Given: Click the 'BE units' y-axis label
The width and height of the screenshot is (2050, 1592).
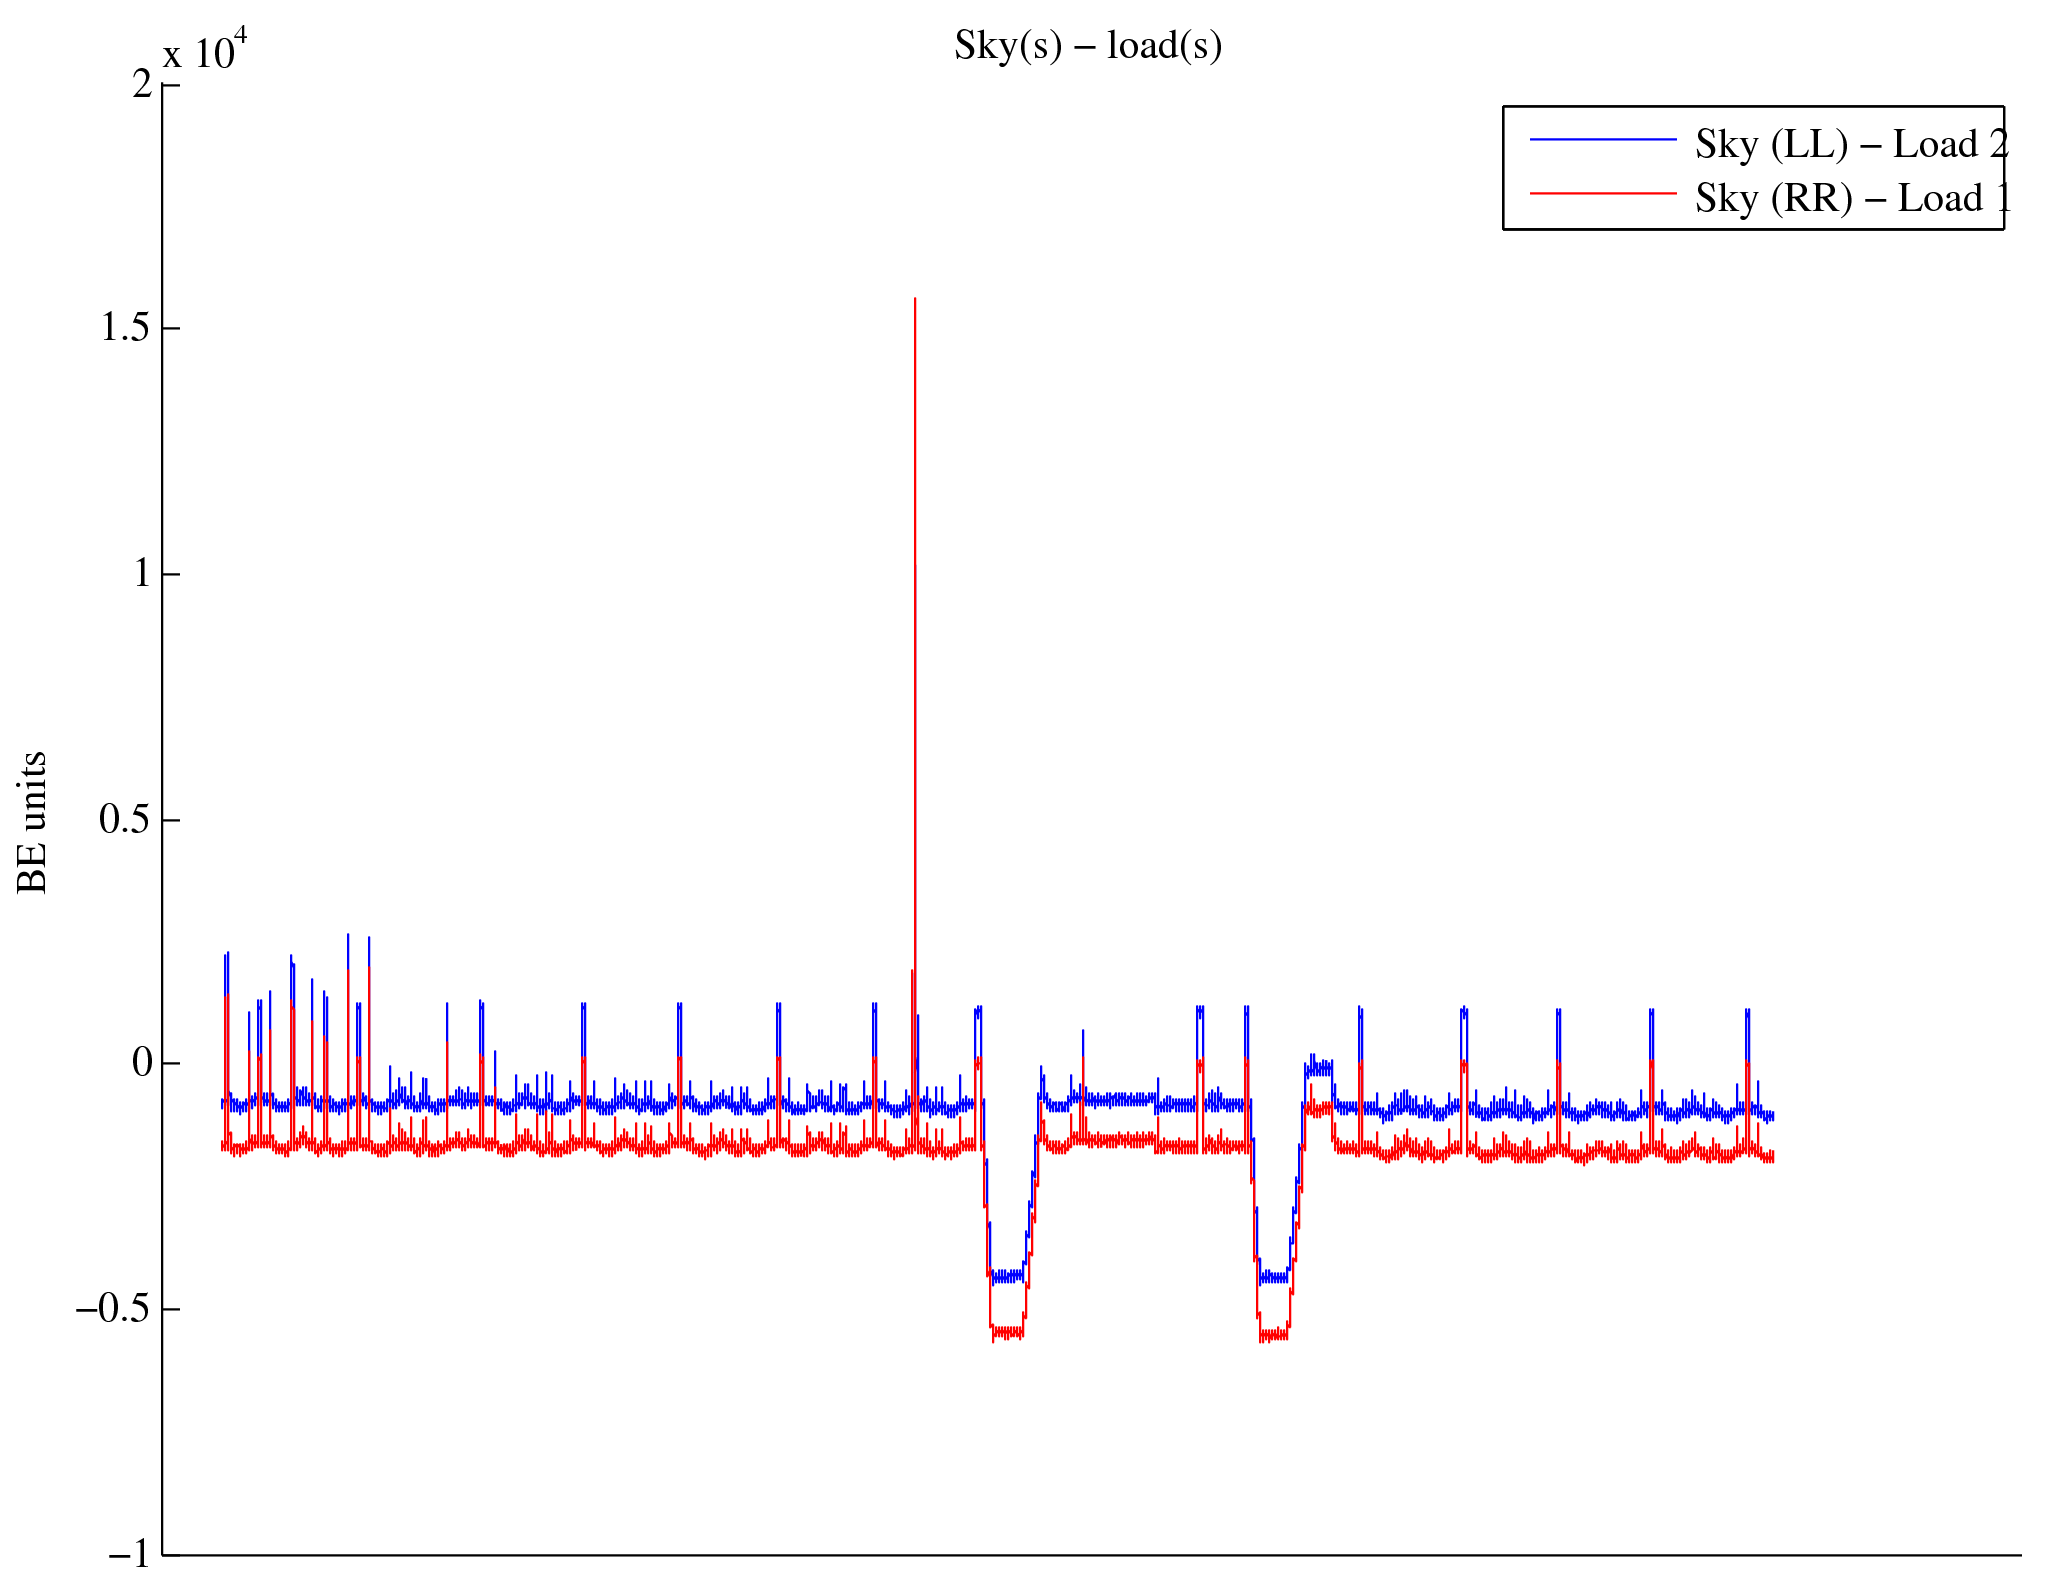Looking at the screenshot, I should [x=33, y=822].
